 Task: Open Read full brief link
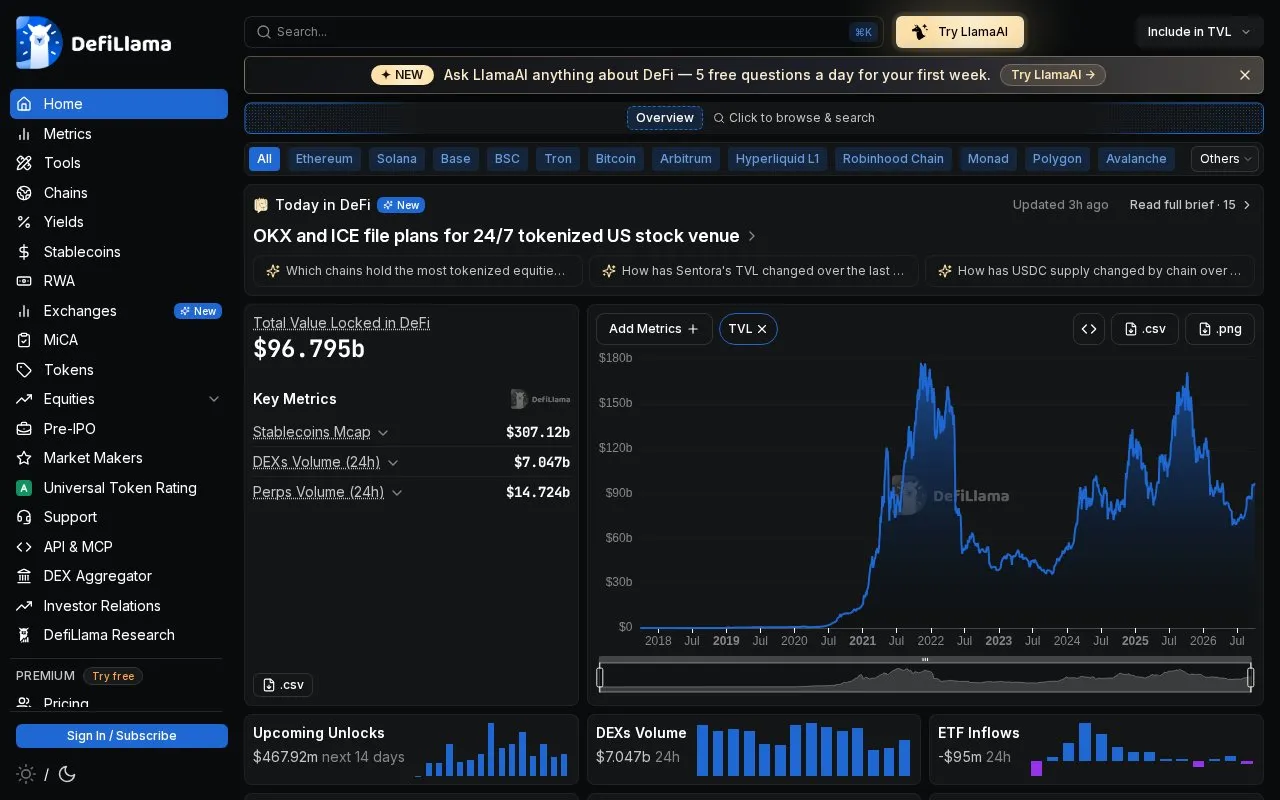tap(1191, 205)
